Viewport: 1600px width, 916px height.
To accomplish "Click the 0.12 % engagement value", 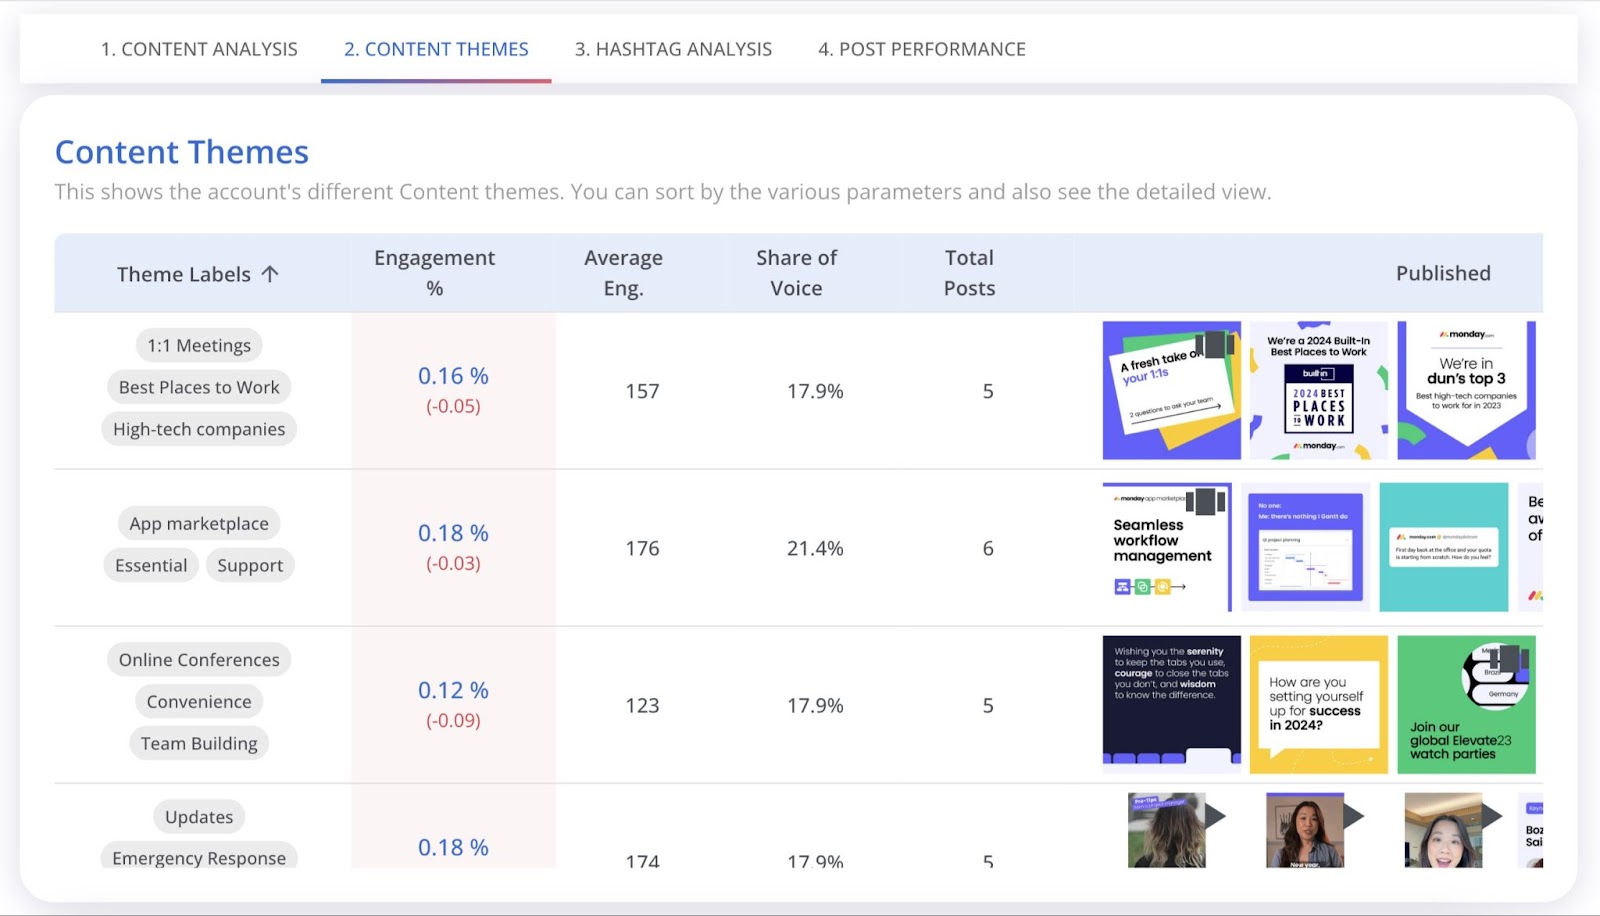I will tap(453, 690).
